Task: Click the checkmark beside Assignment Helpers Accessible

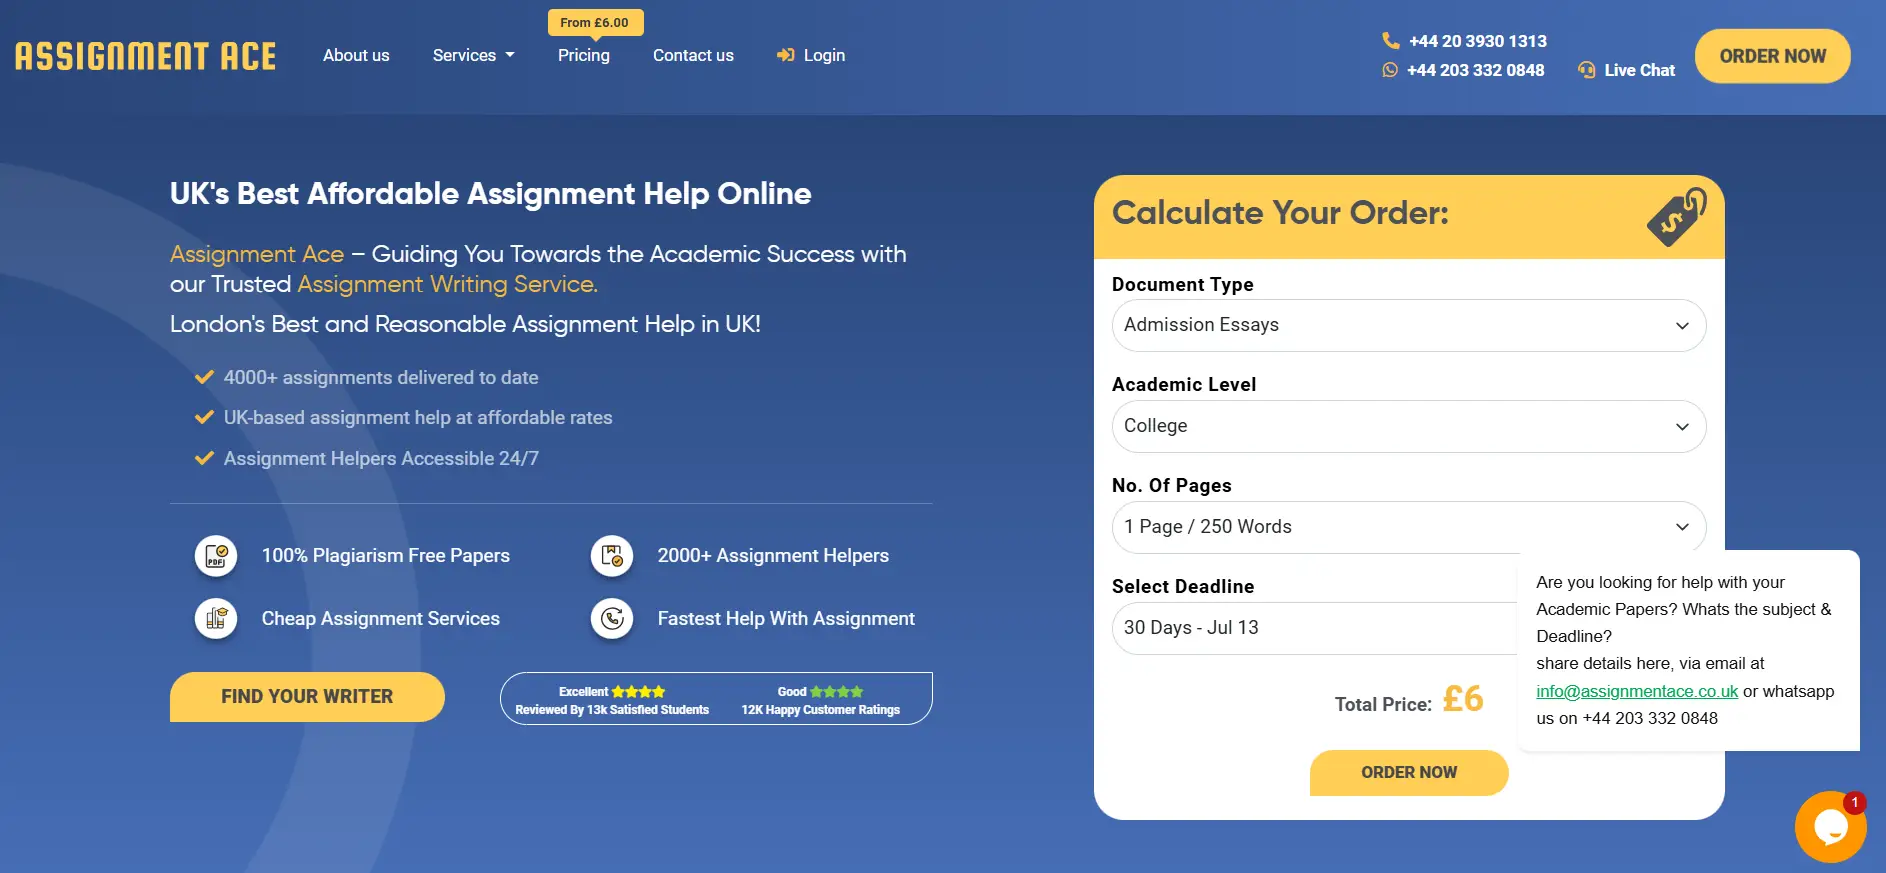Action: point(204,458)
